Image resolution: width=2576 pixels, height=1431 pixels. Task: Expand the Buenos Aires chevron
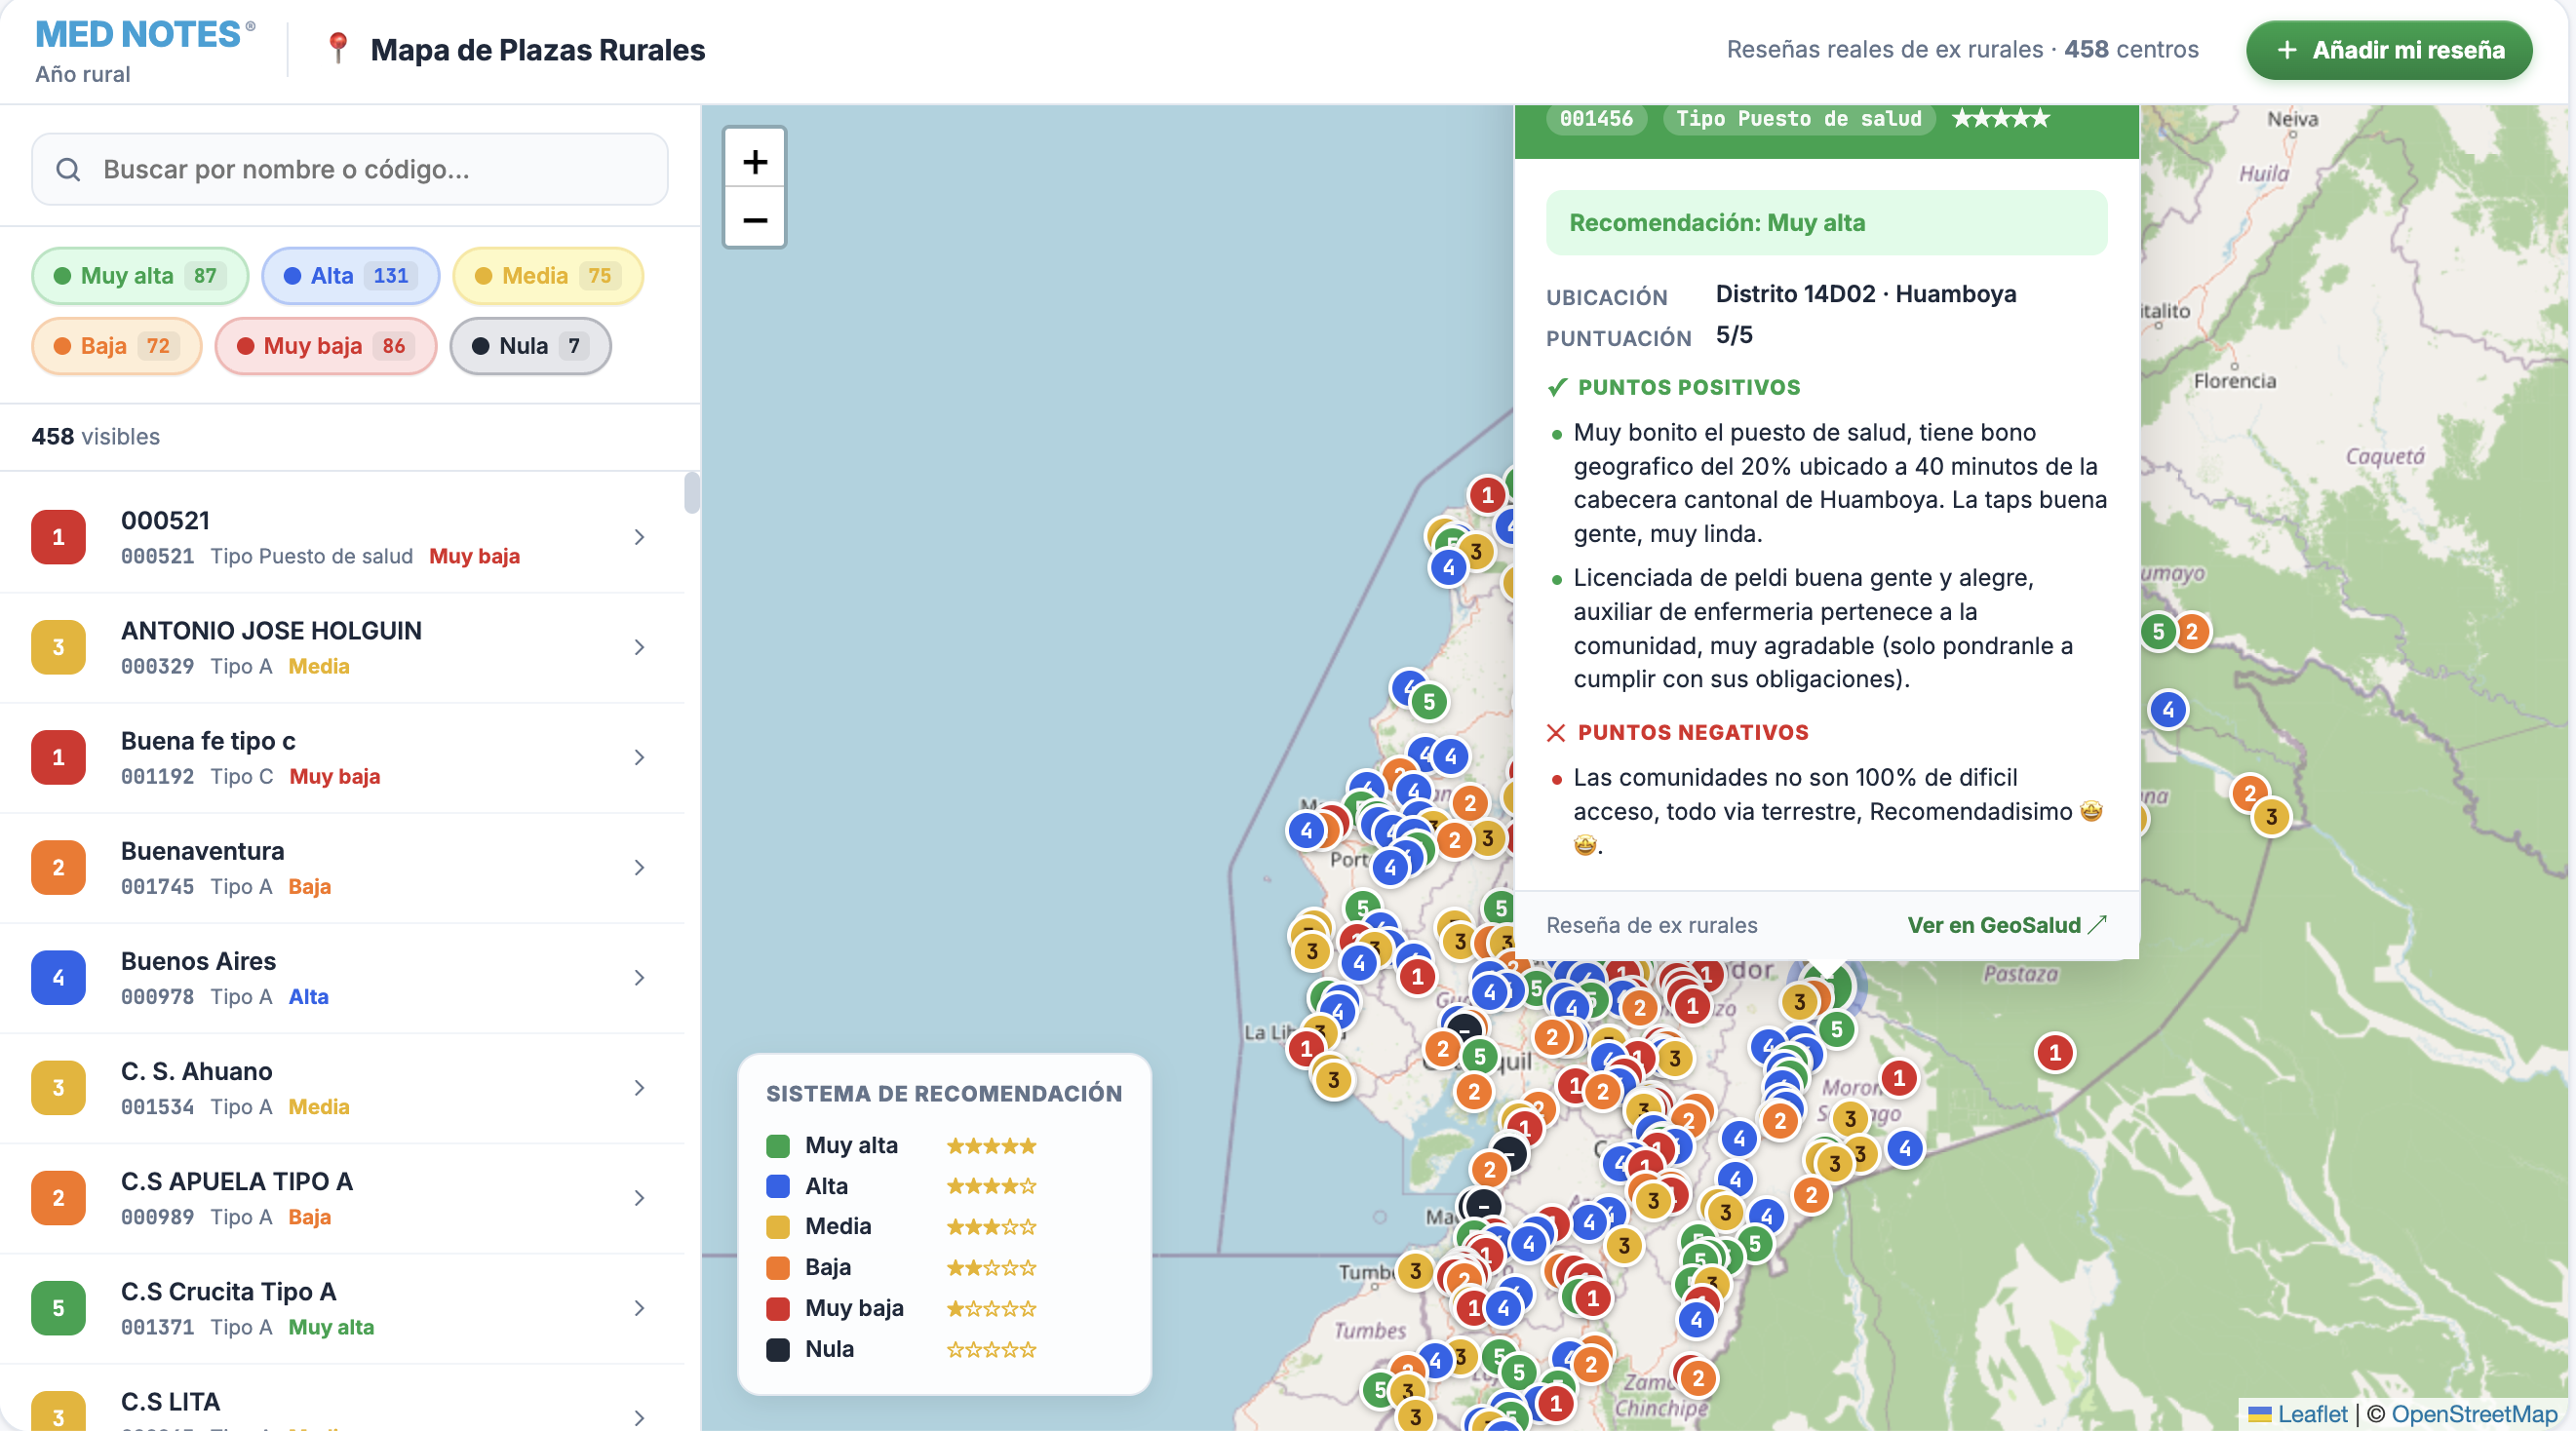pyautogui.click(x=640, y=977)
